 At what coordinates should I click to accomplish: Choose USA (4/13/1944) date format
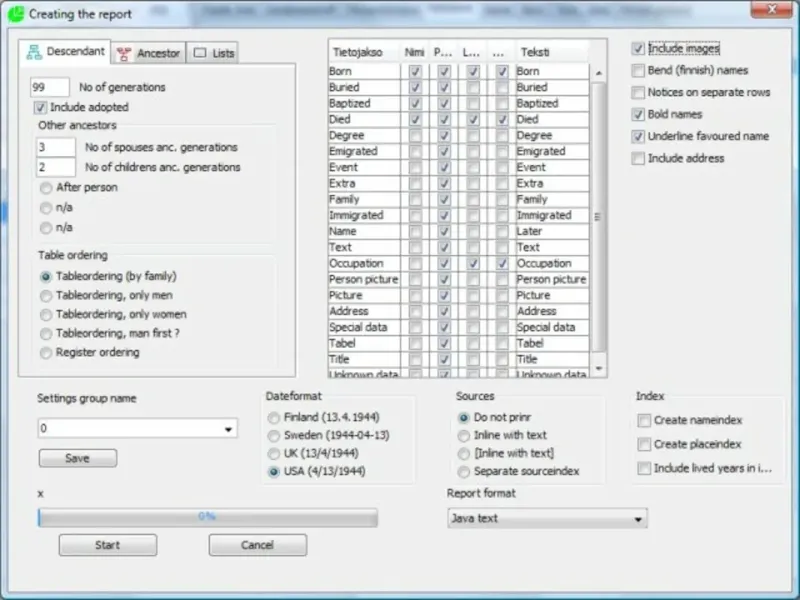(x=274, y=471)
